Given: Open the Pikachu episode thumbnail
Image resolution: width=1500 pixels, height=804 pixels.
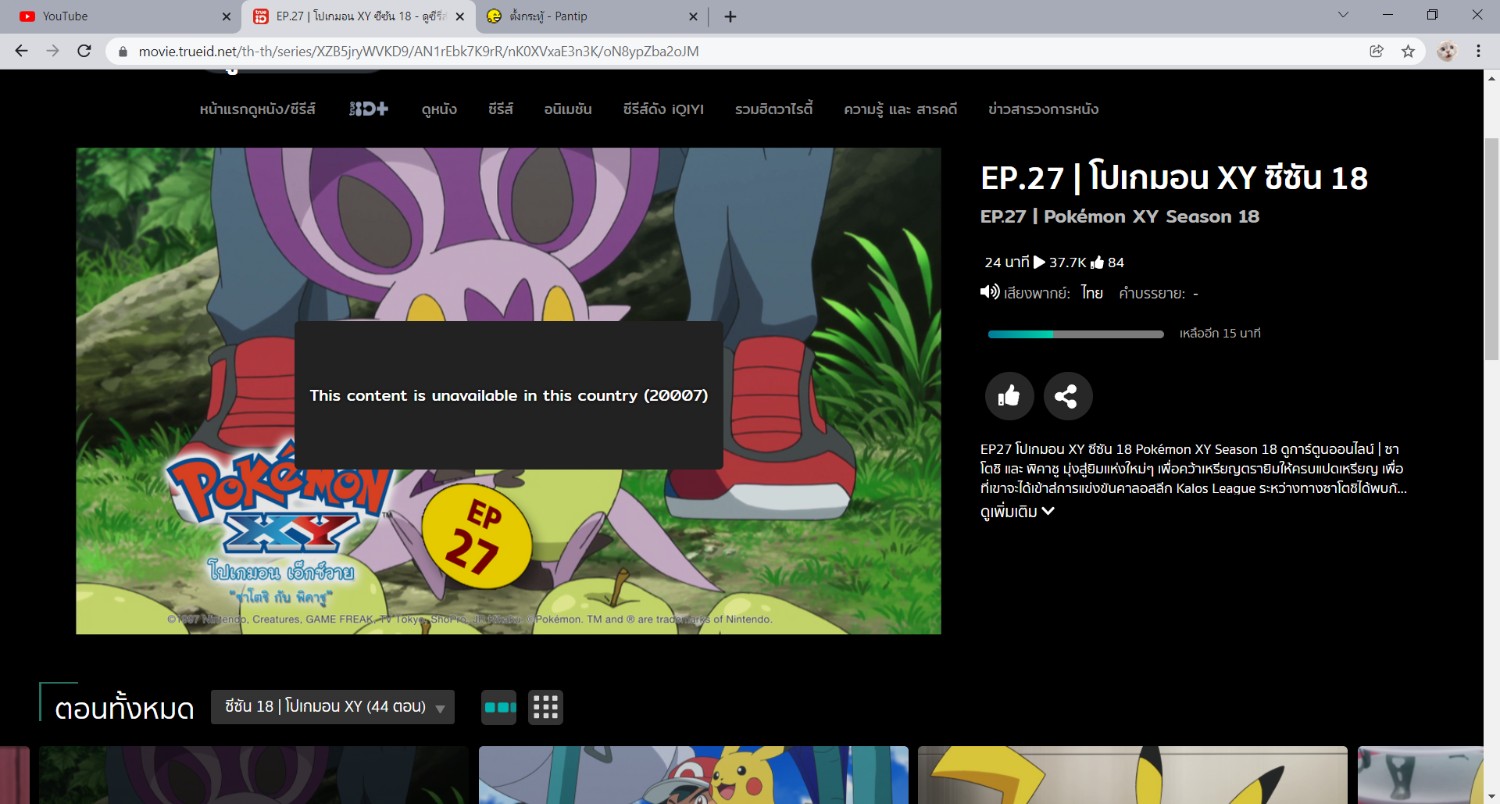Looking at the screenshot, I should click(694, 775).
